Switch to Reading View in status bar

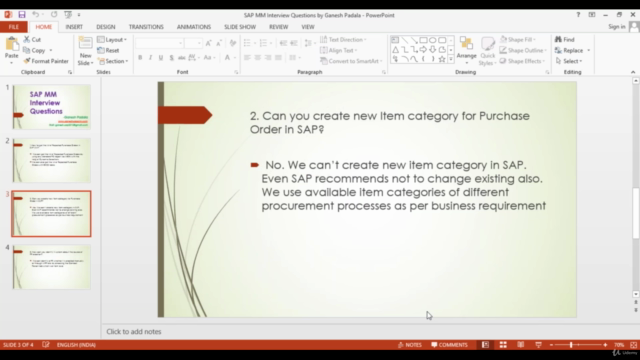click(521, 345)
